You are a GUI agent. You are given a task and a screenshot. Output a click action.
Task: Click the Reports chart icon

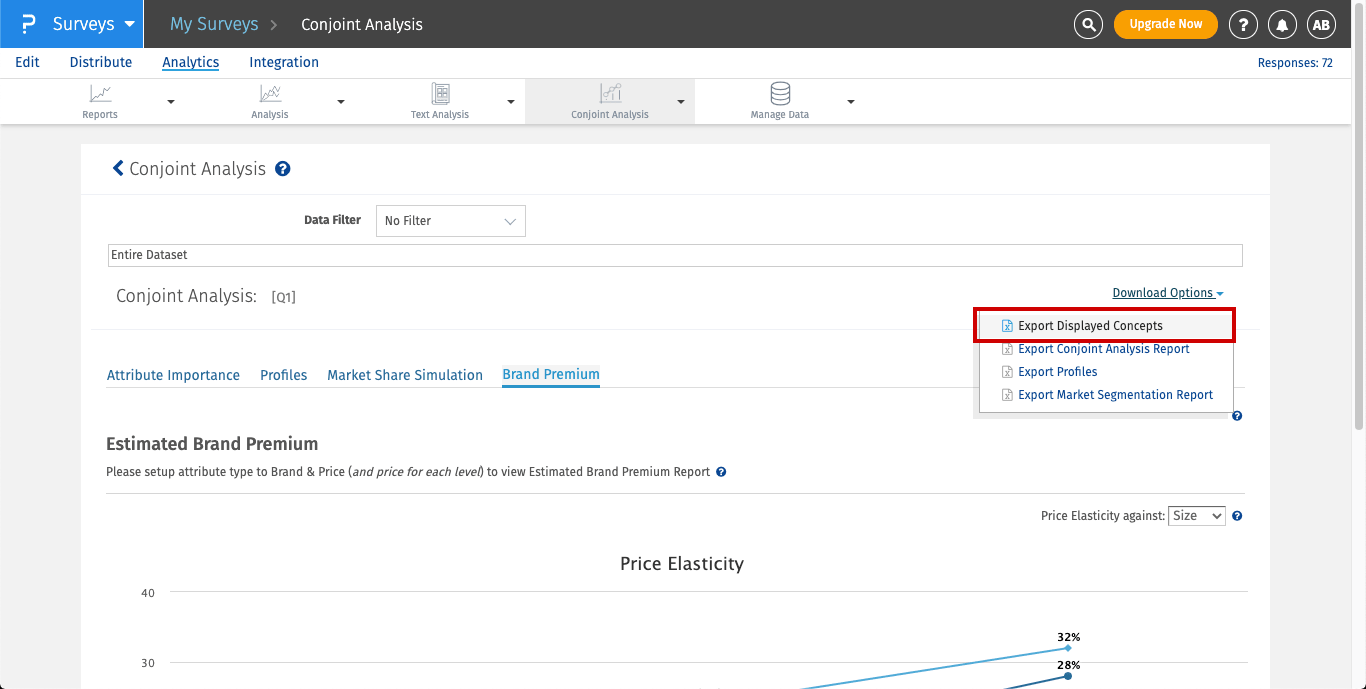click(100, 94)
